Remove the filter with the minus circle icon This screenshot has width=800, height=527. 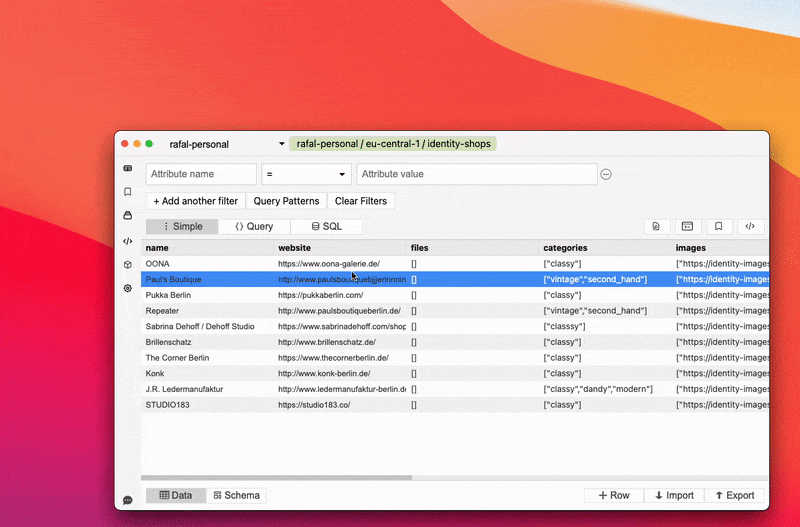pos(606,174)
